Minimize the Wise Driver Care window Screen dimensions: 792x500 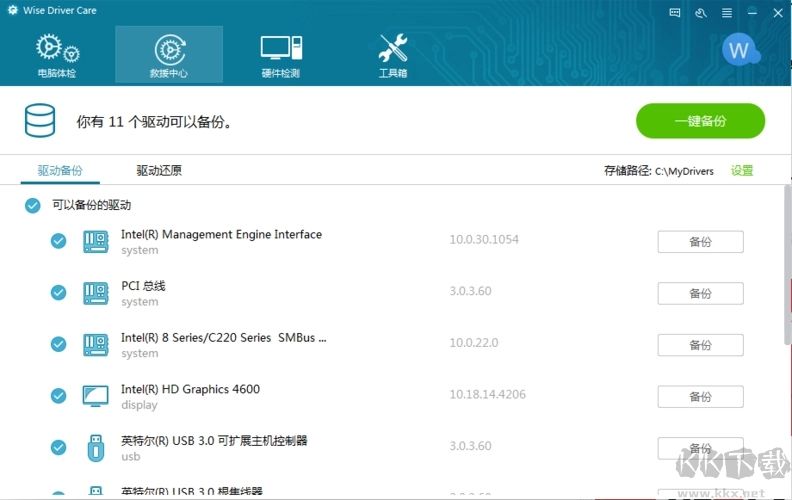point(752,13)
